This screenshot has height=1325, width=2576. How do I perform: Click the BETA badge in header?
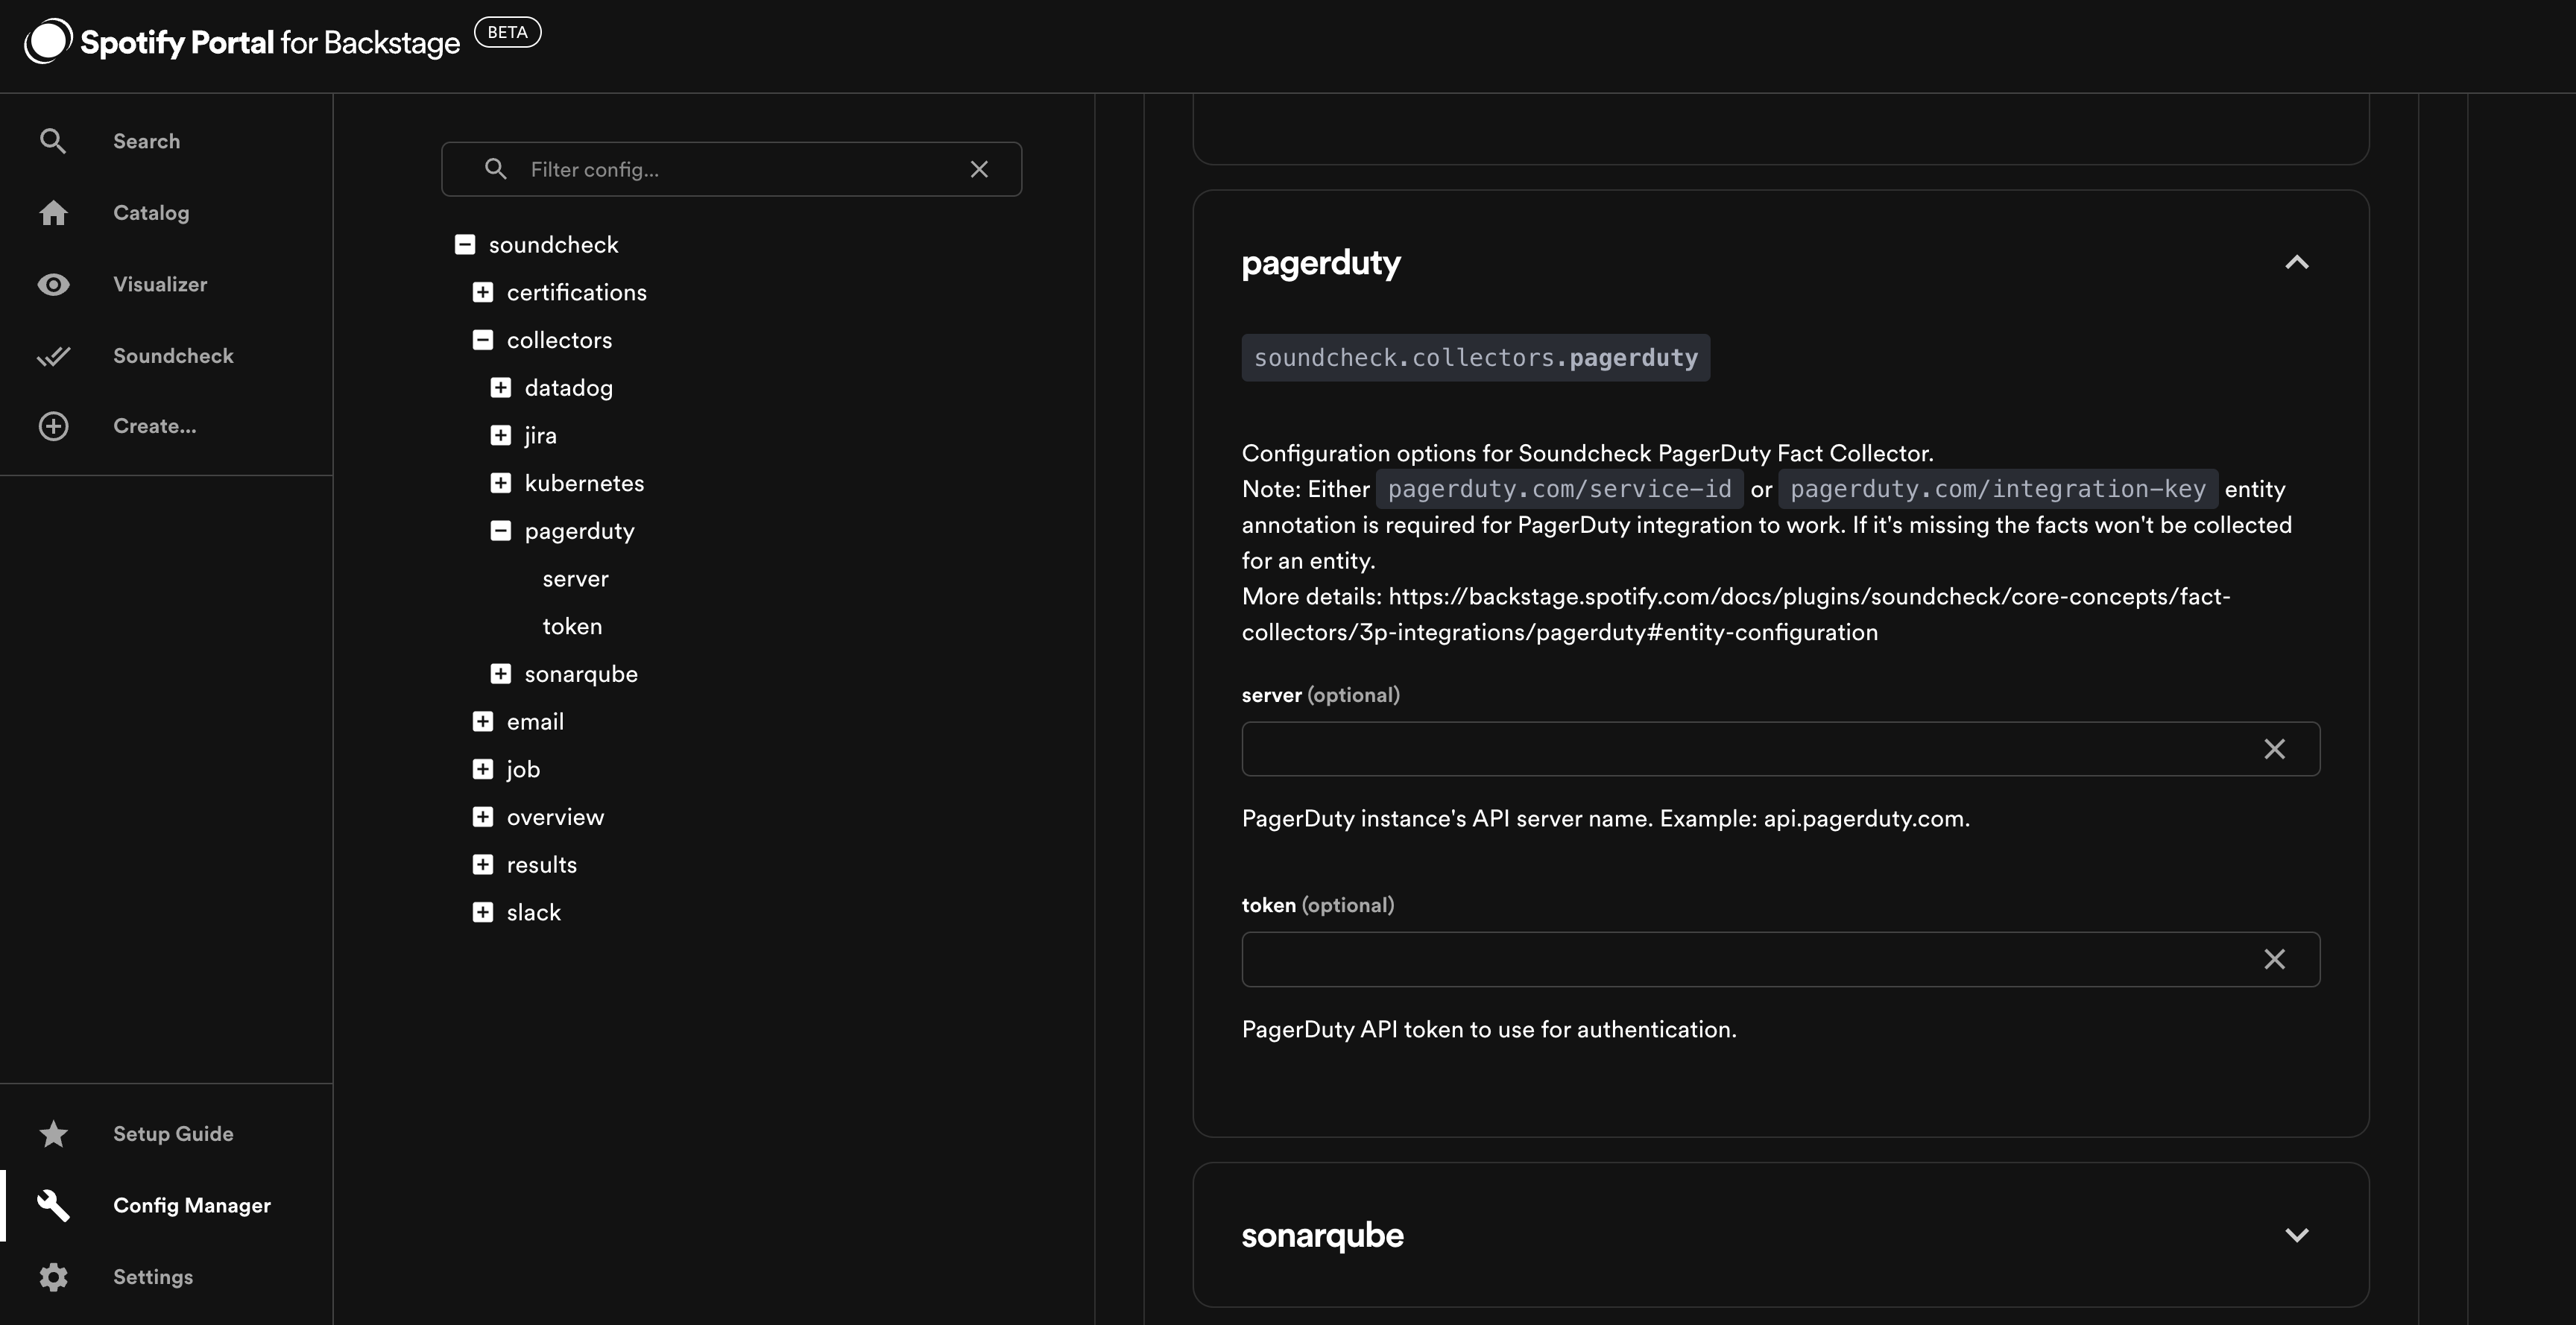point(507,32)
